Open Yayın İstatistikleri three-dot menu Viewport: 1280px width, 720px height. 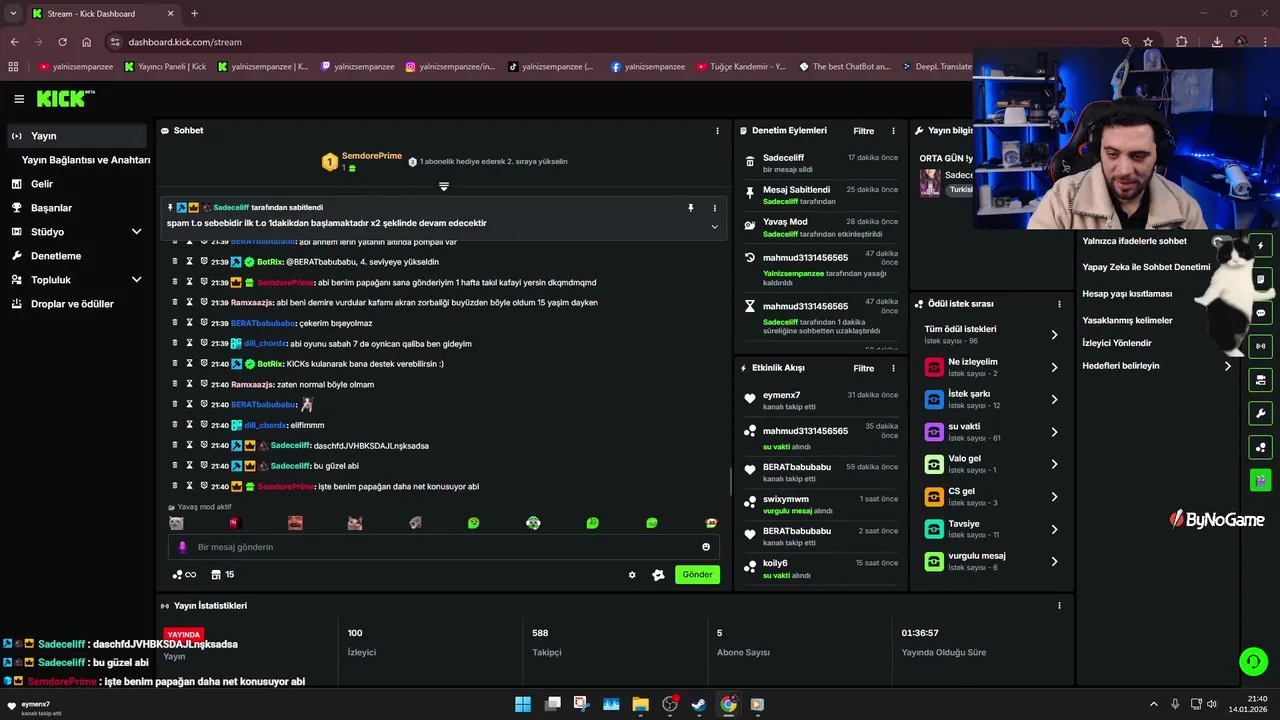pyautogui.click(x=1059, y=606)
